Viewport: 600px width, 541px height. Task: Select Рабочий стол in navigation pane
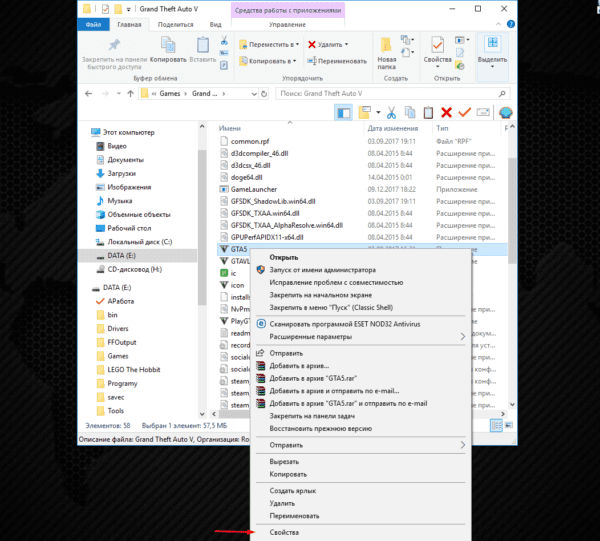[123, 228]
